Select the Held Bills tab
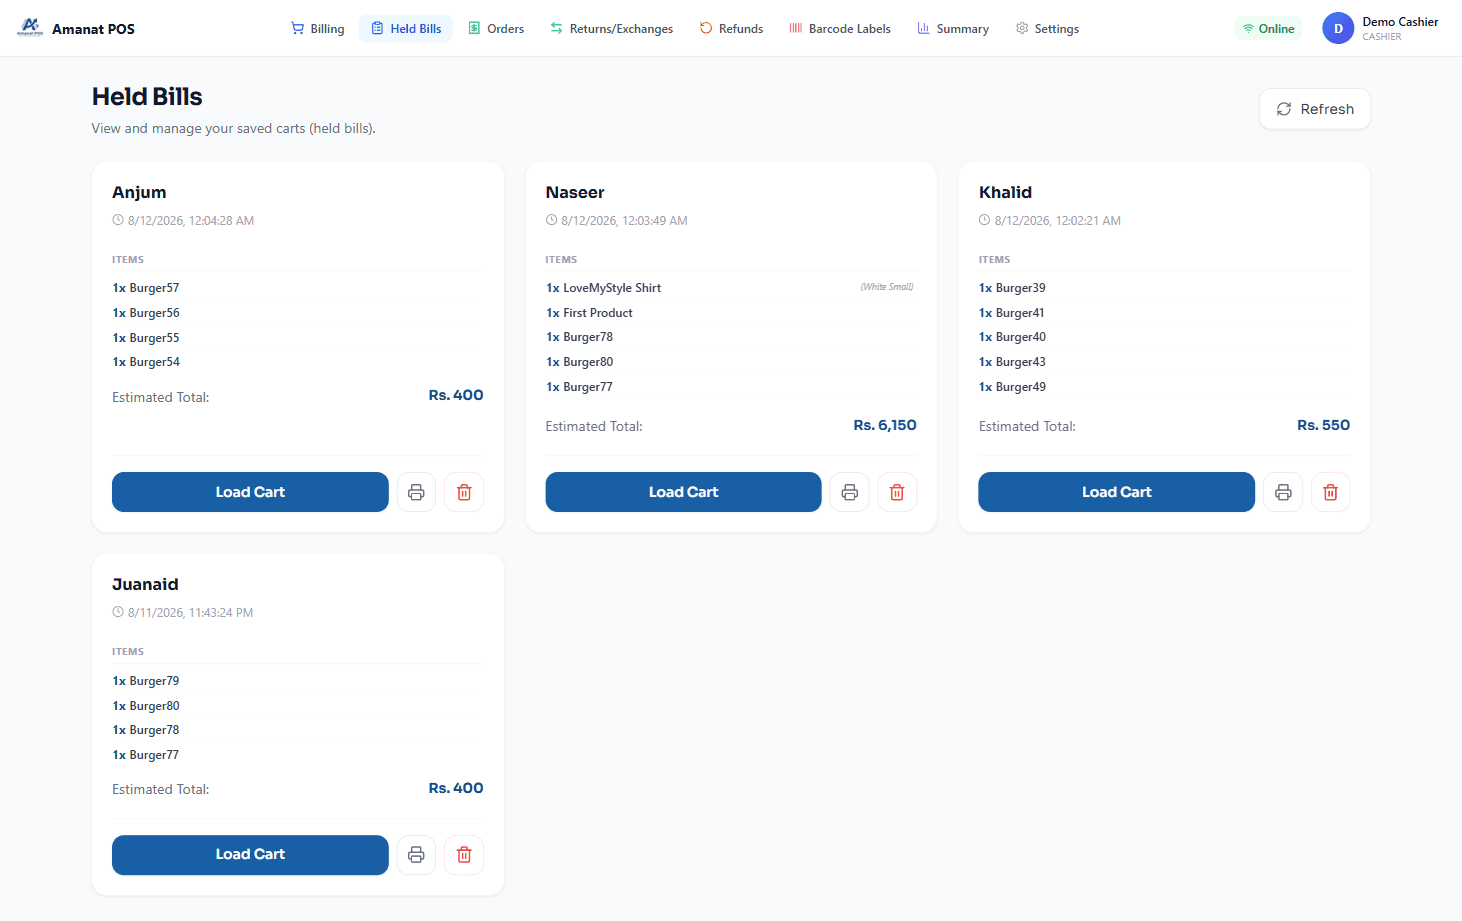This screenshot has width=1462, height=921. tap(406, 29)
